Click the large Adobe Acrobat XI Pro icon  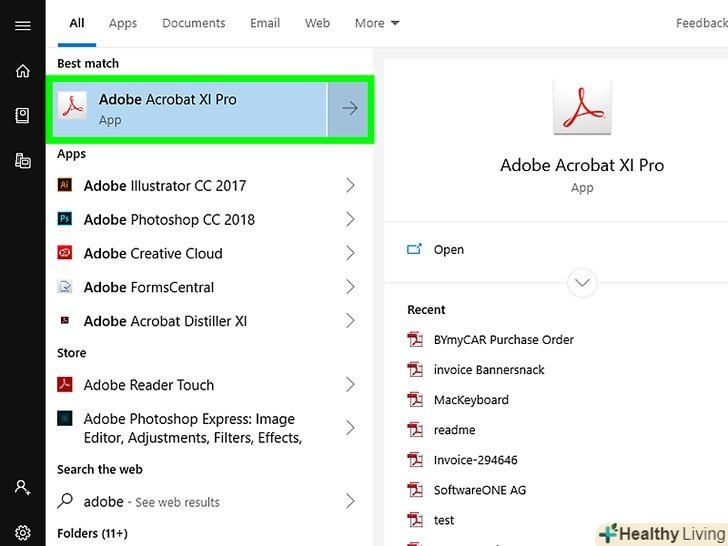[581, 105]
